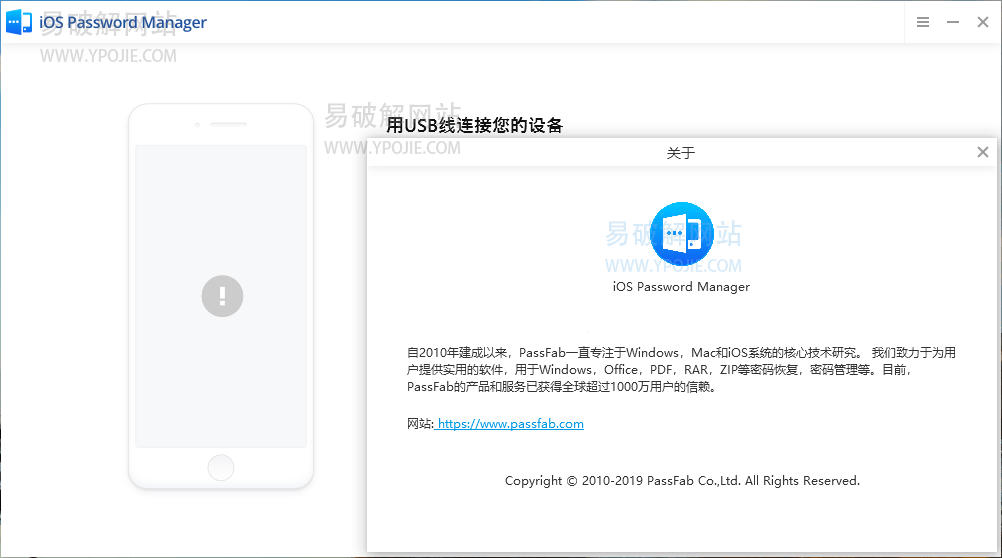
Task: Click the warning exclamation icon on phone
Action: (222, 296)
